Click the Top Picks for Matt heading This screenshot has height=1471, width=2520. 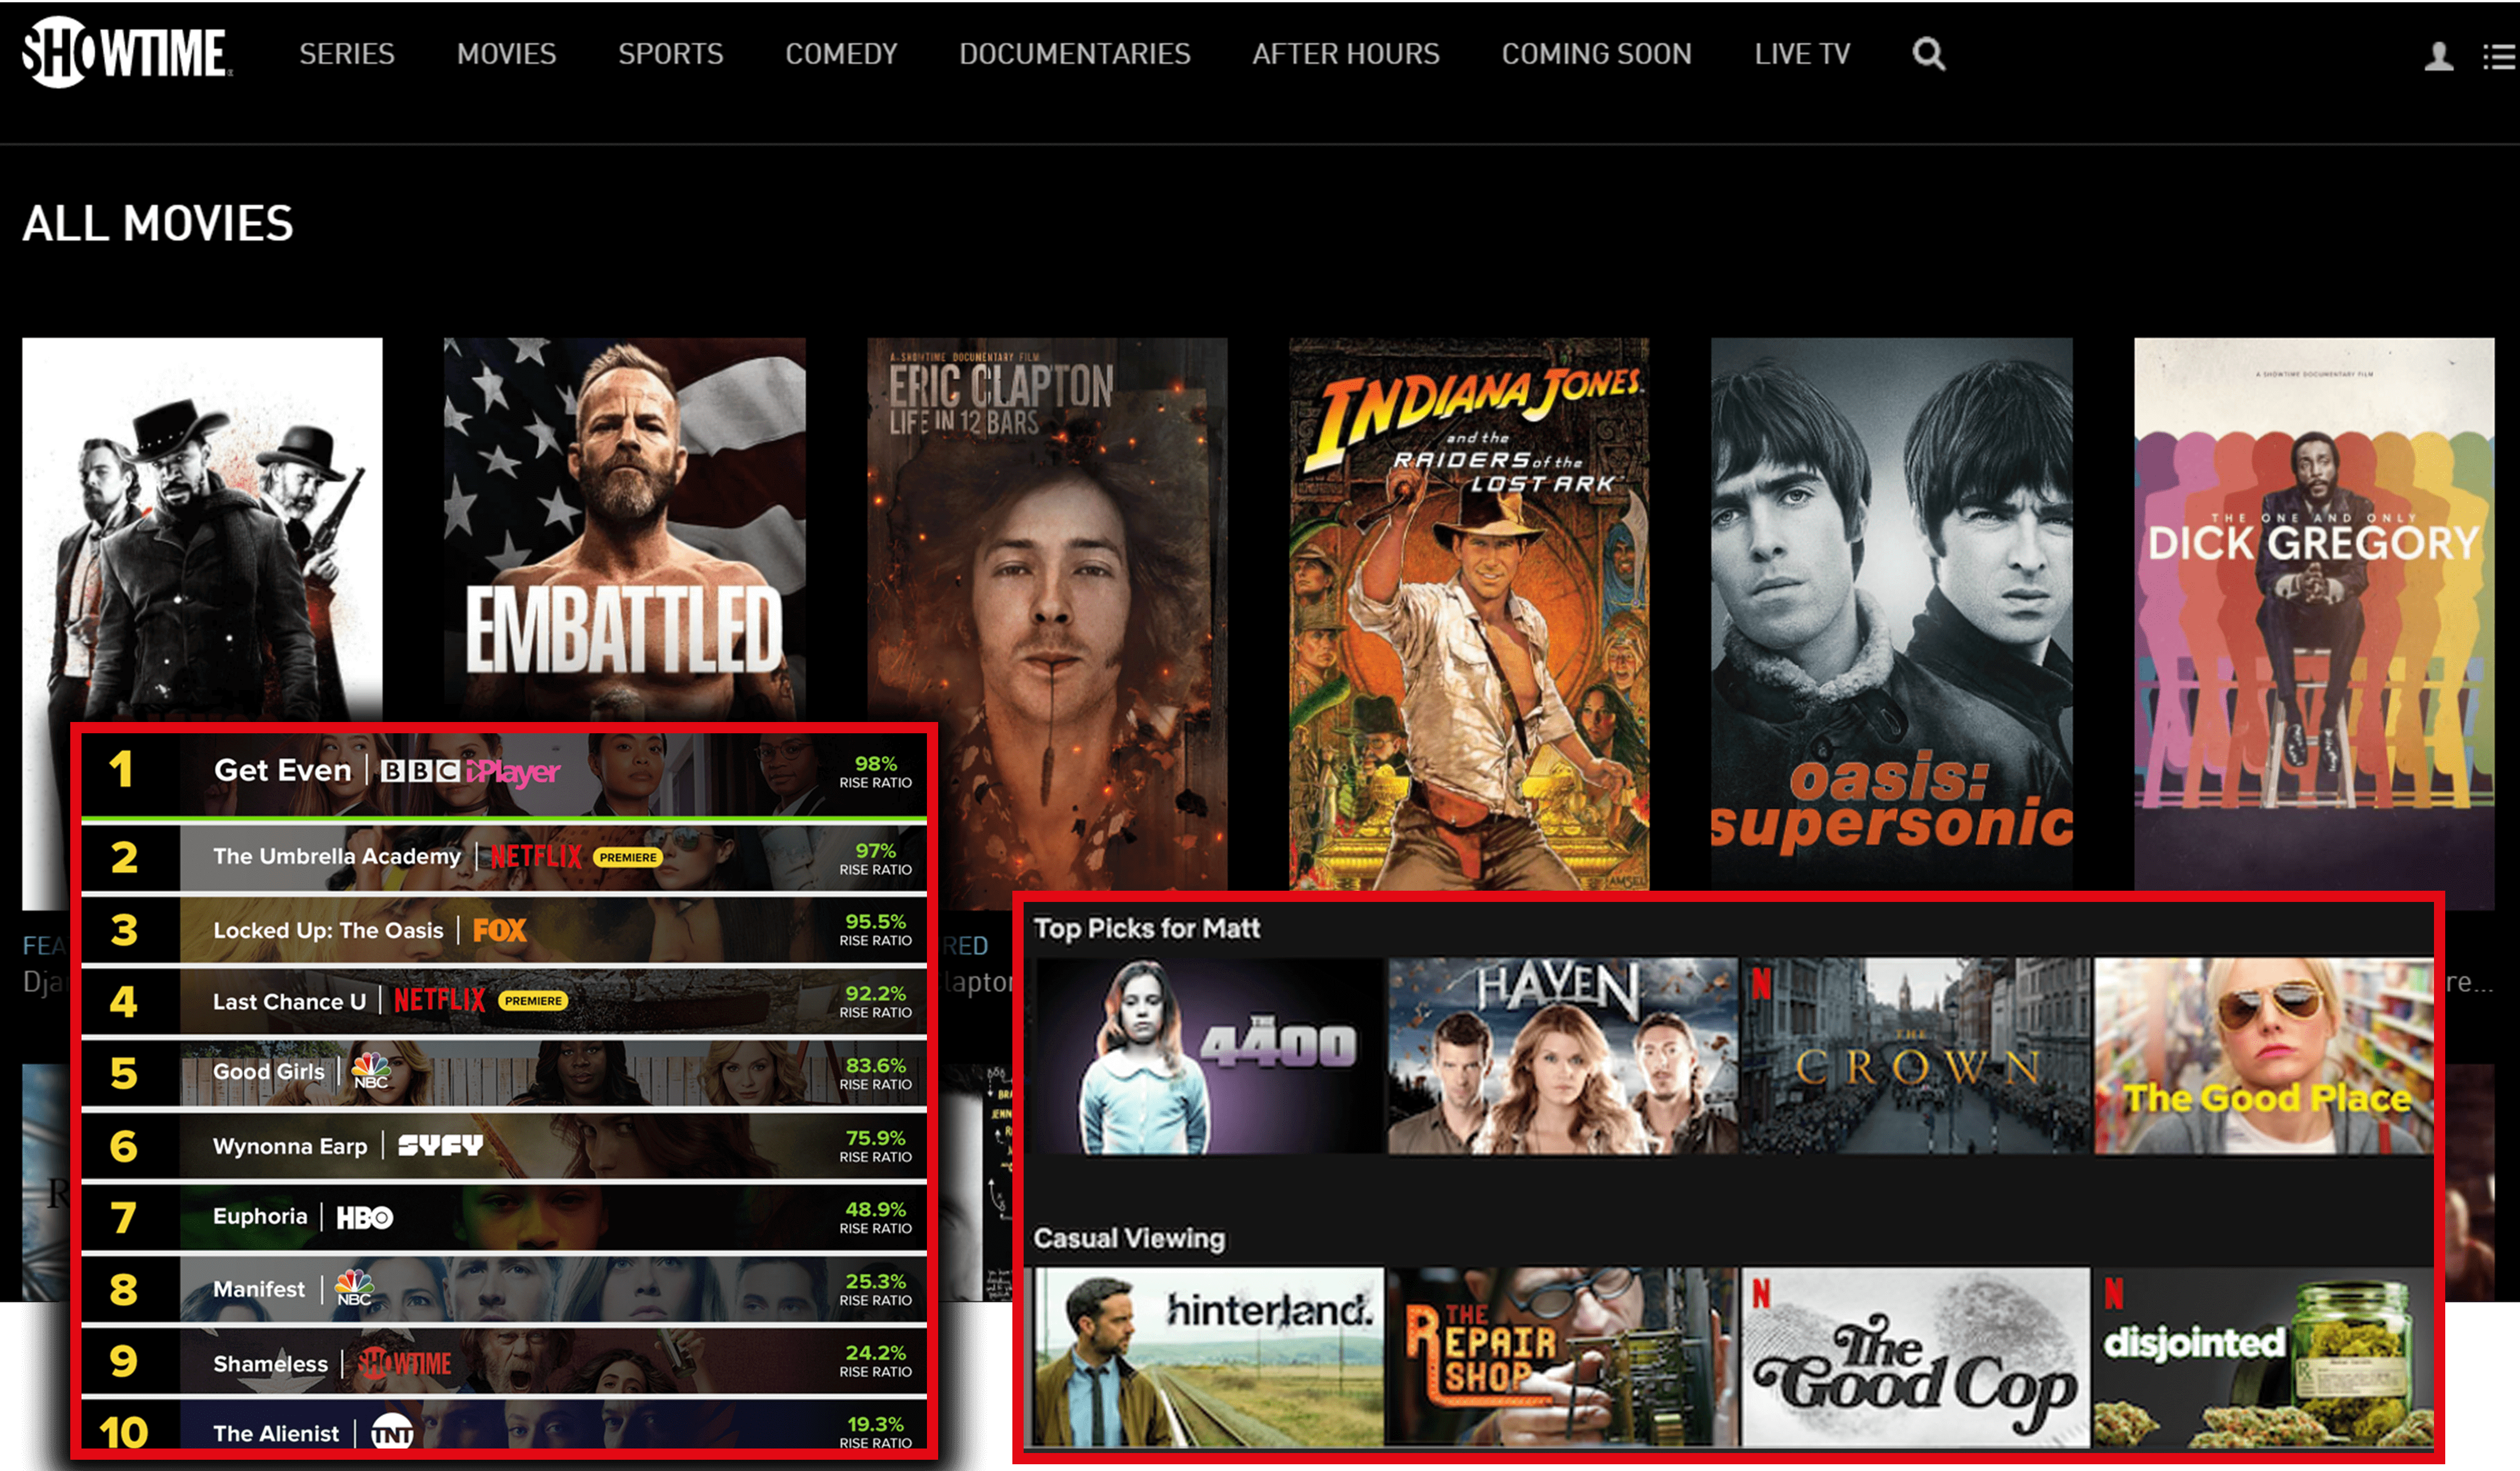(x=1146, y=929)
